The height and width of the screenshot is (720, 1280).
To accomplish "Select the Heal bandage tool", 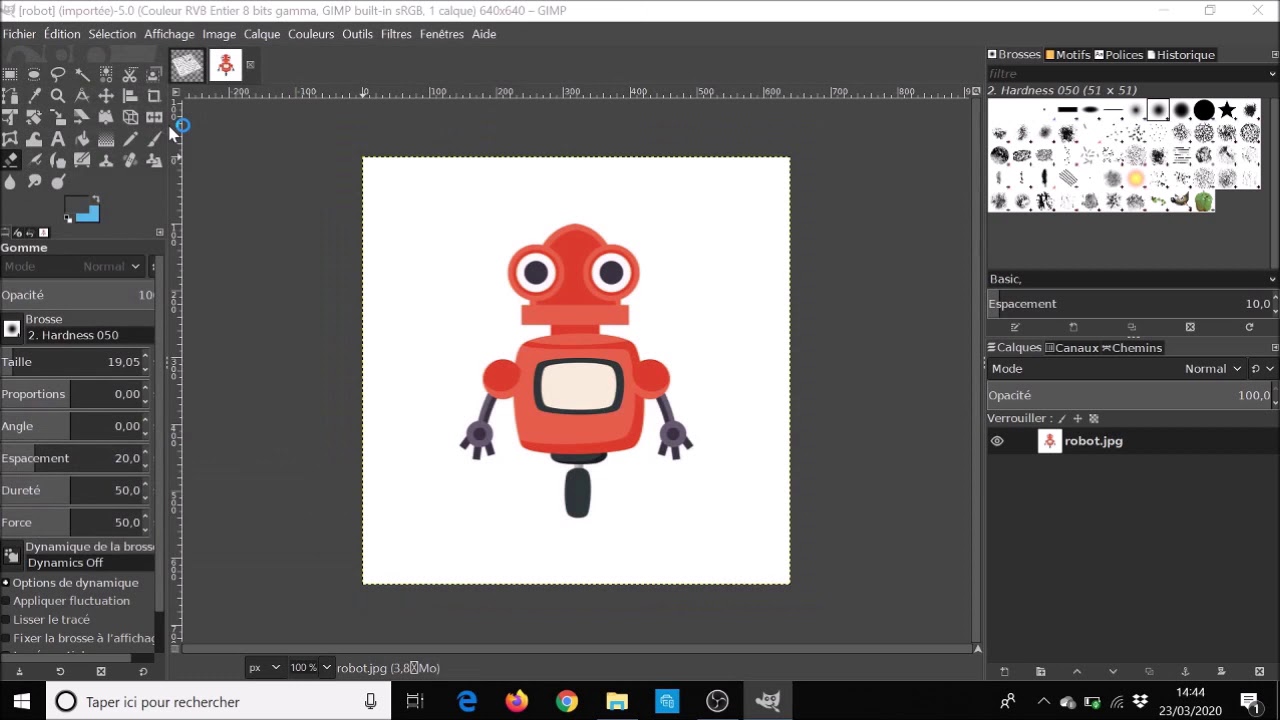I will point(130,160).
